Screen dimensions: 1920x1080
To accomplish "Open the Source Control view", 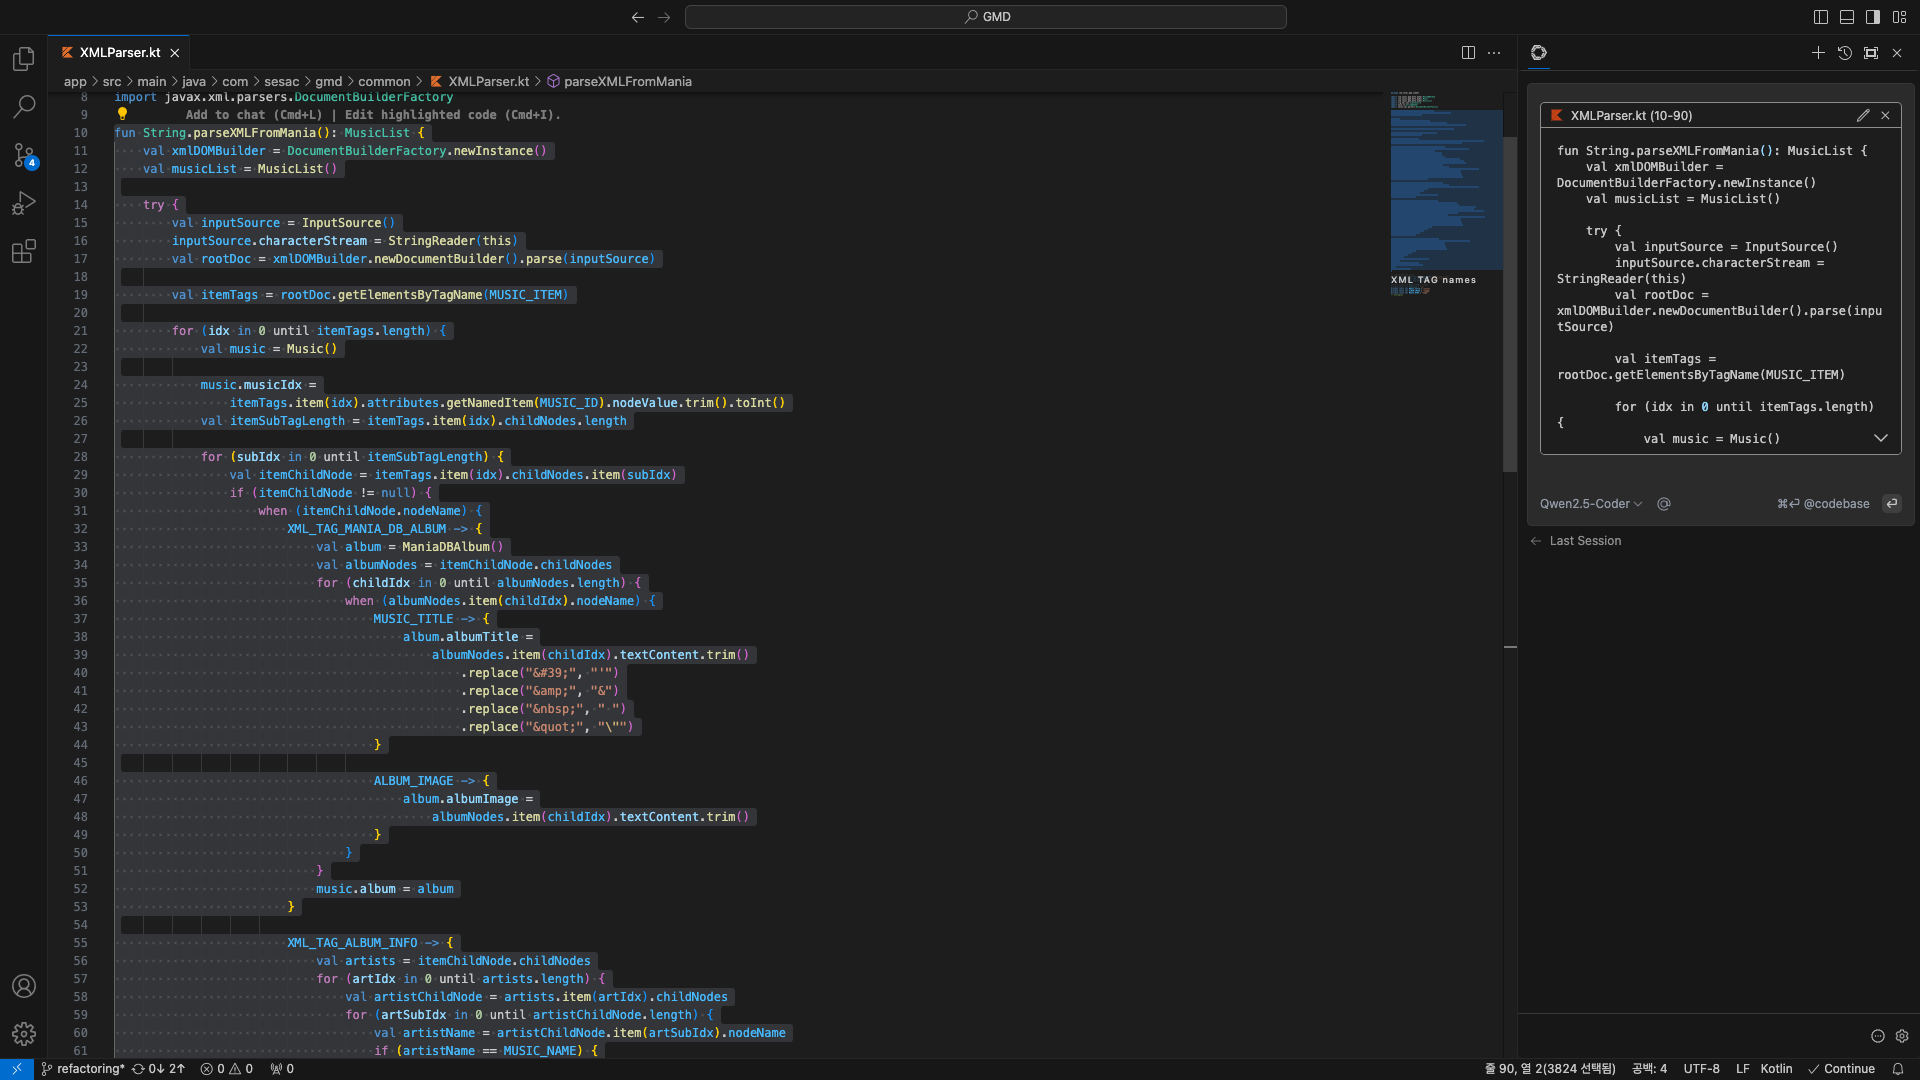I will click(24, 155).
